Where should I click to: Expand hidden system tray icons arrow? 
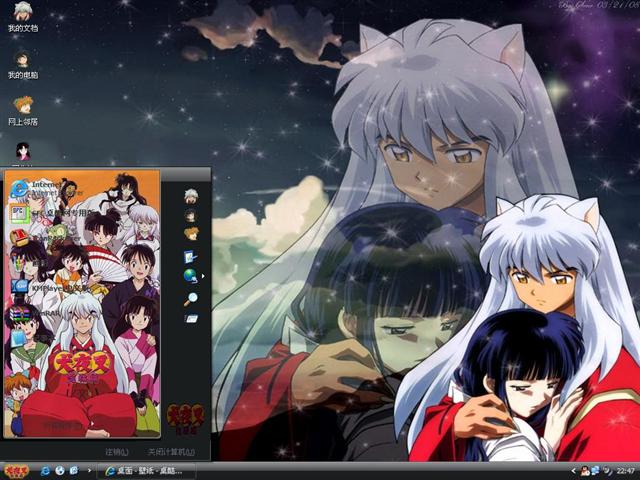coord(573,471)
